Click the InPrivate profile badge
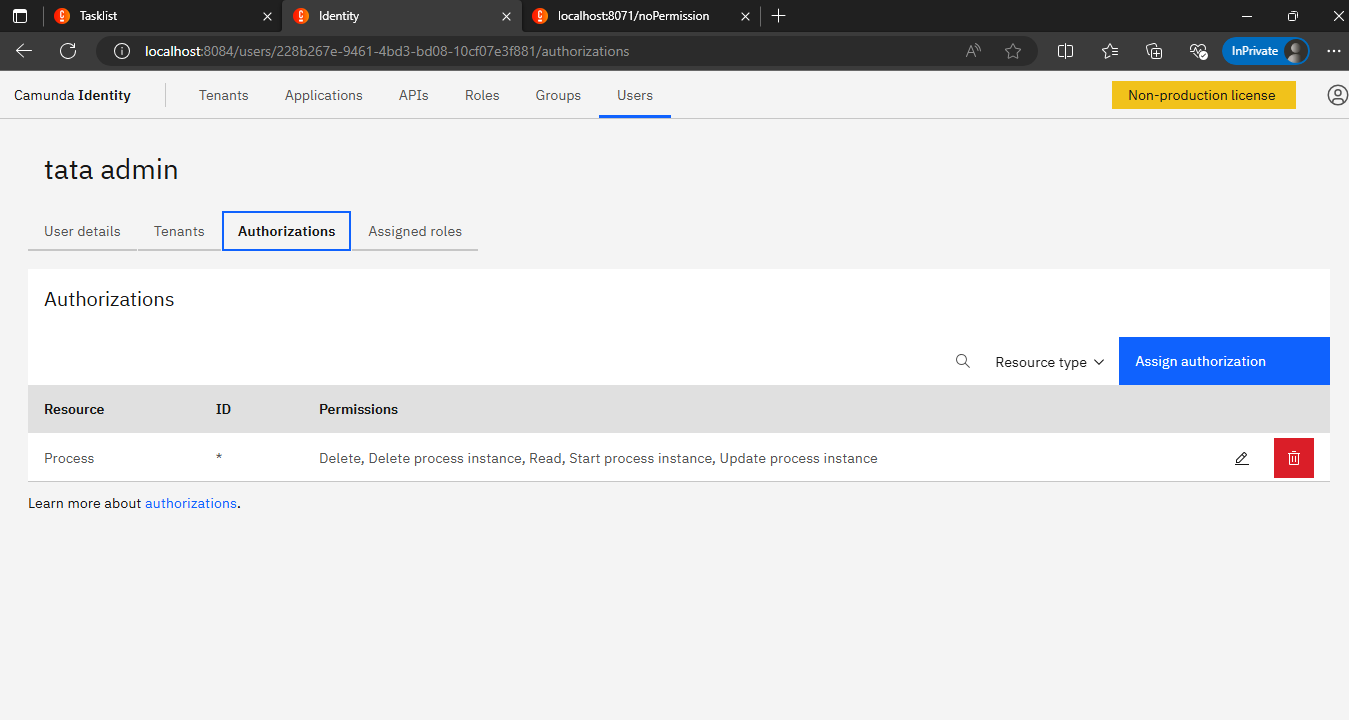This screenshot has width=1349, height=720. [x=1265, y=51]
